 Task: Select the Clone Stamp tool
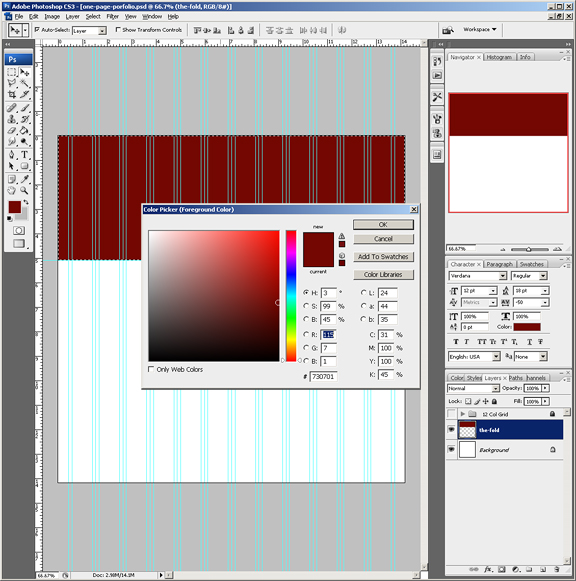coord(12,119)
